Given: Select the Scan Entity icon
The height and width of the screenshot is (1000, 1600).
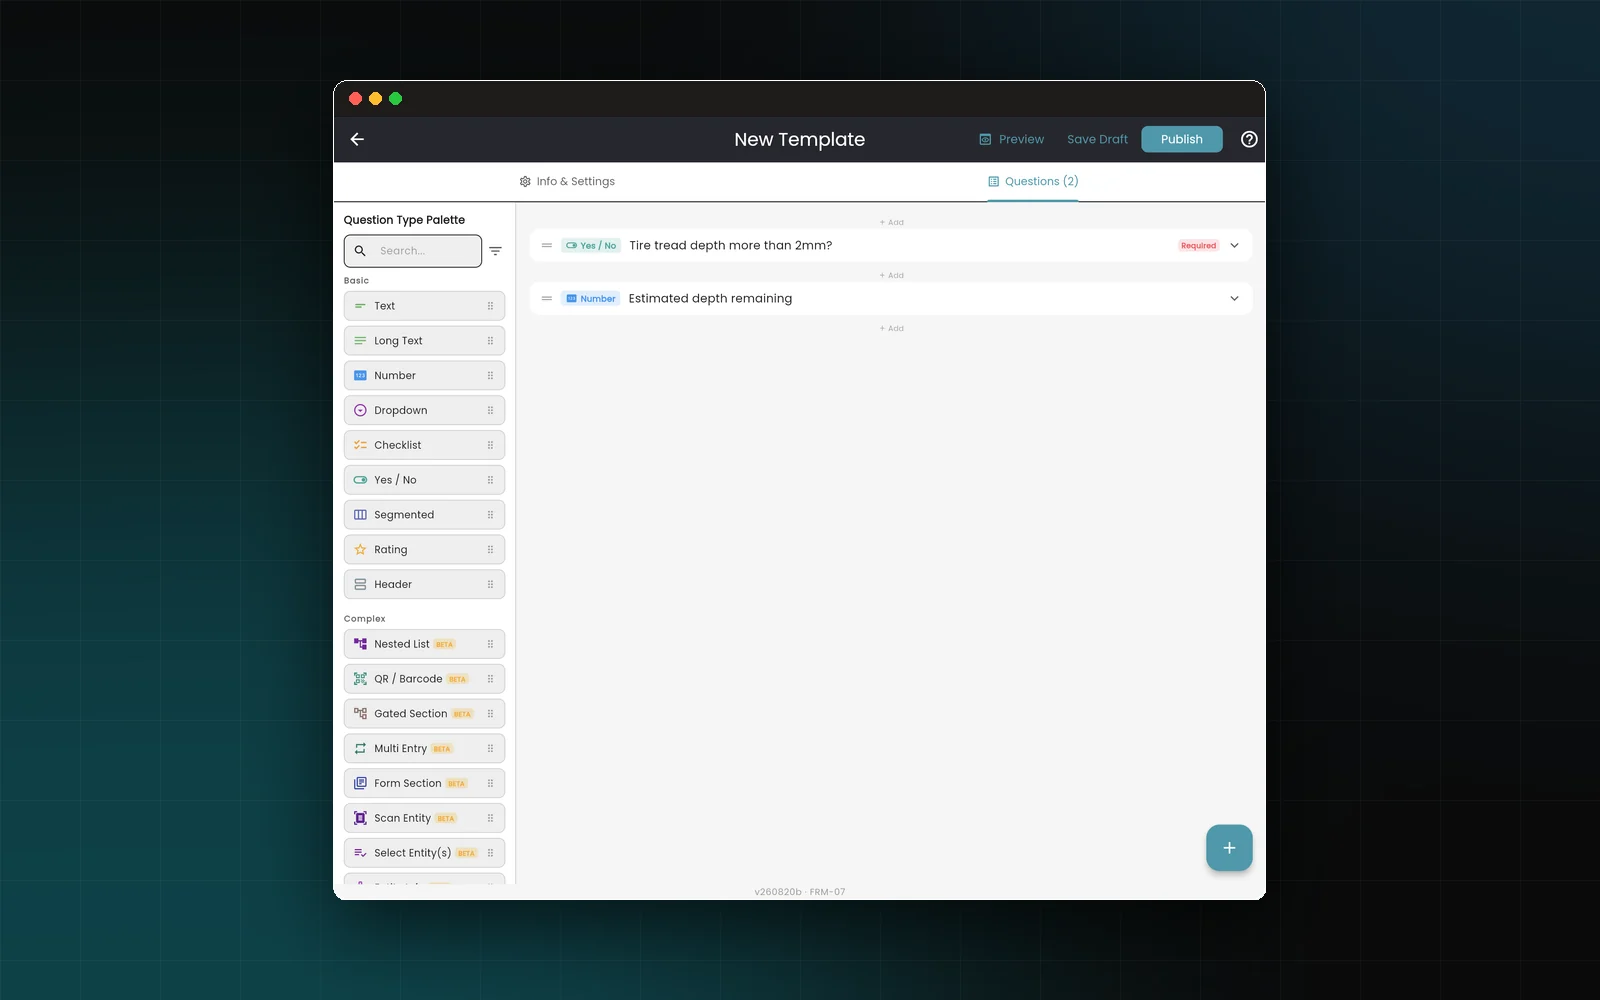Looking at the screenshot, I should pyautogui.click(x=360, y=818).
